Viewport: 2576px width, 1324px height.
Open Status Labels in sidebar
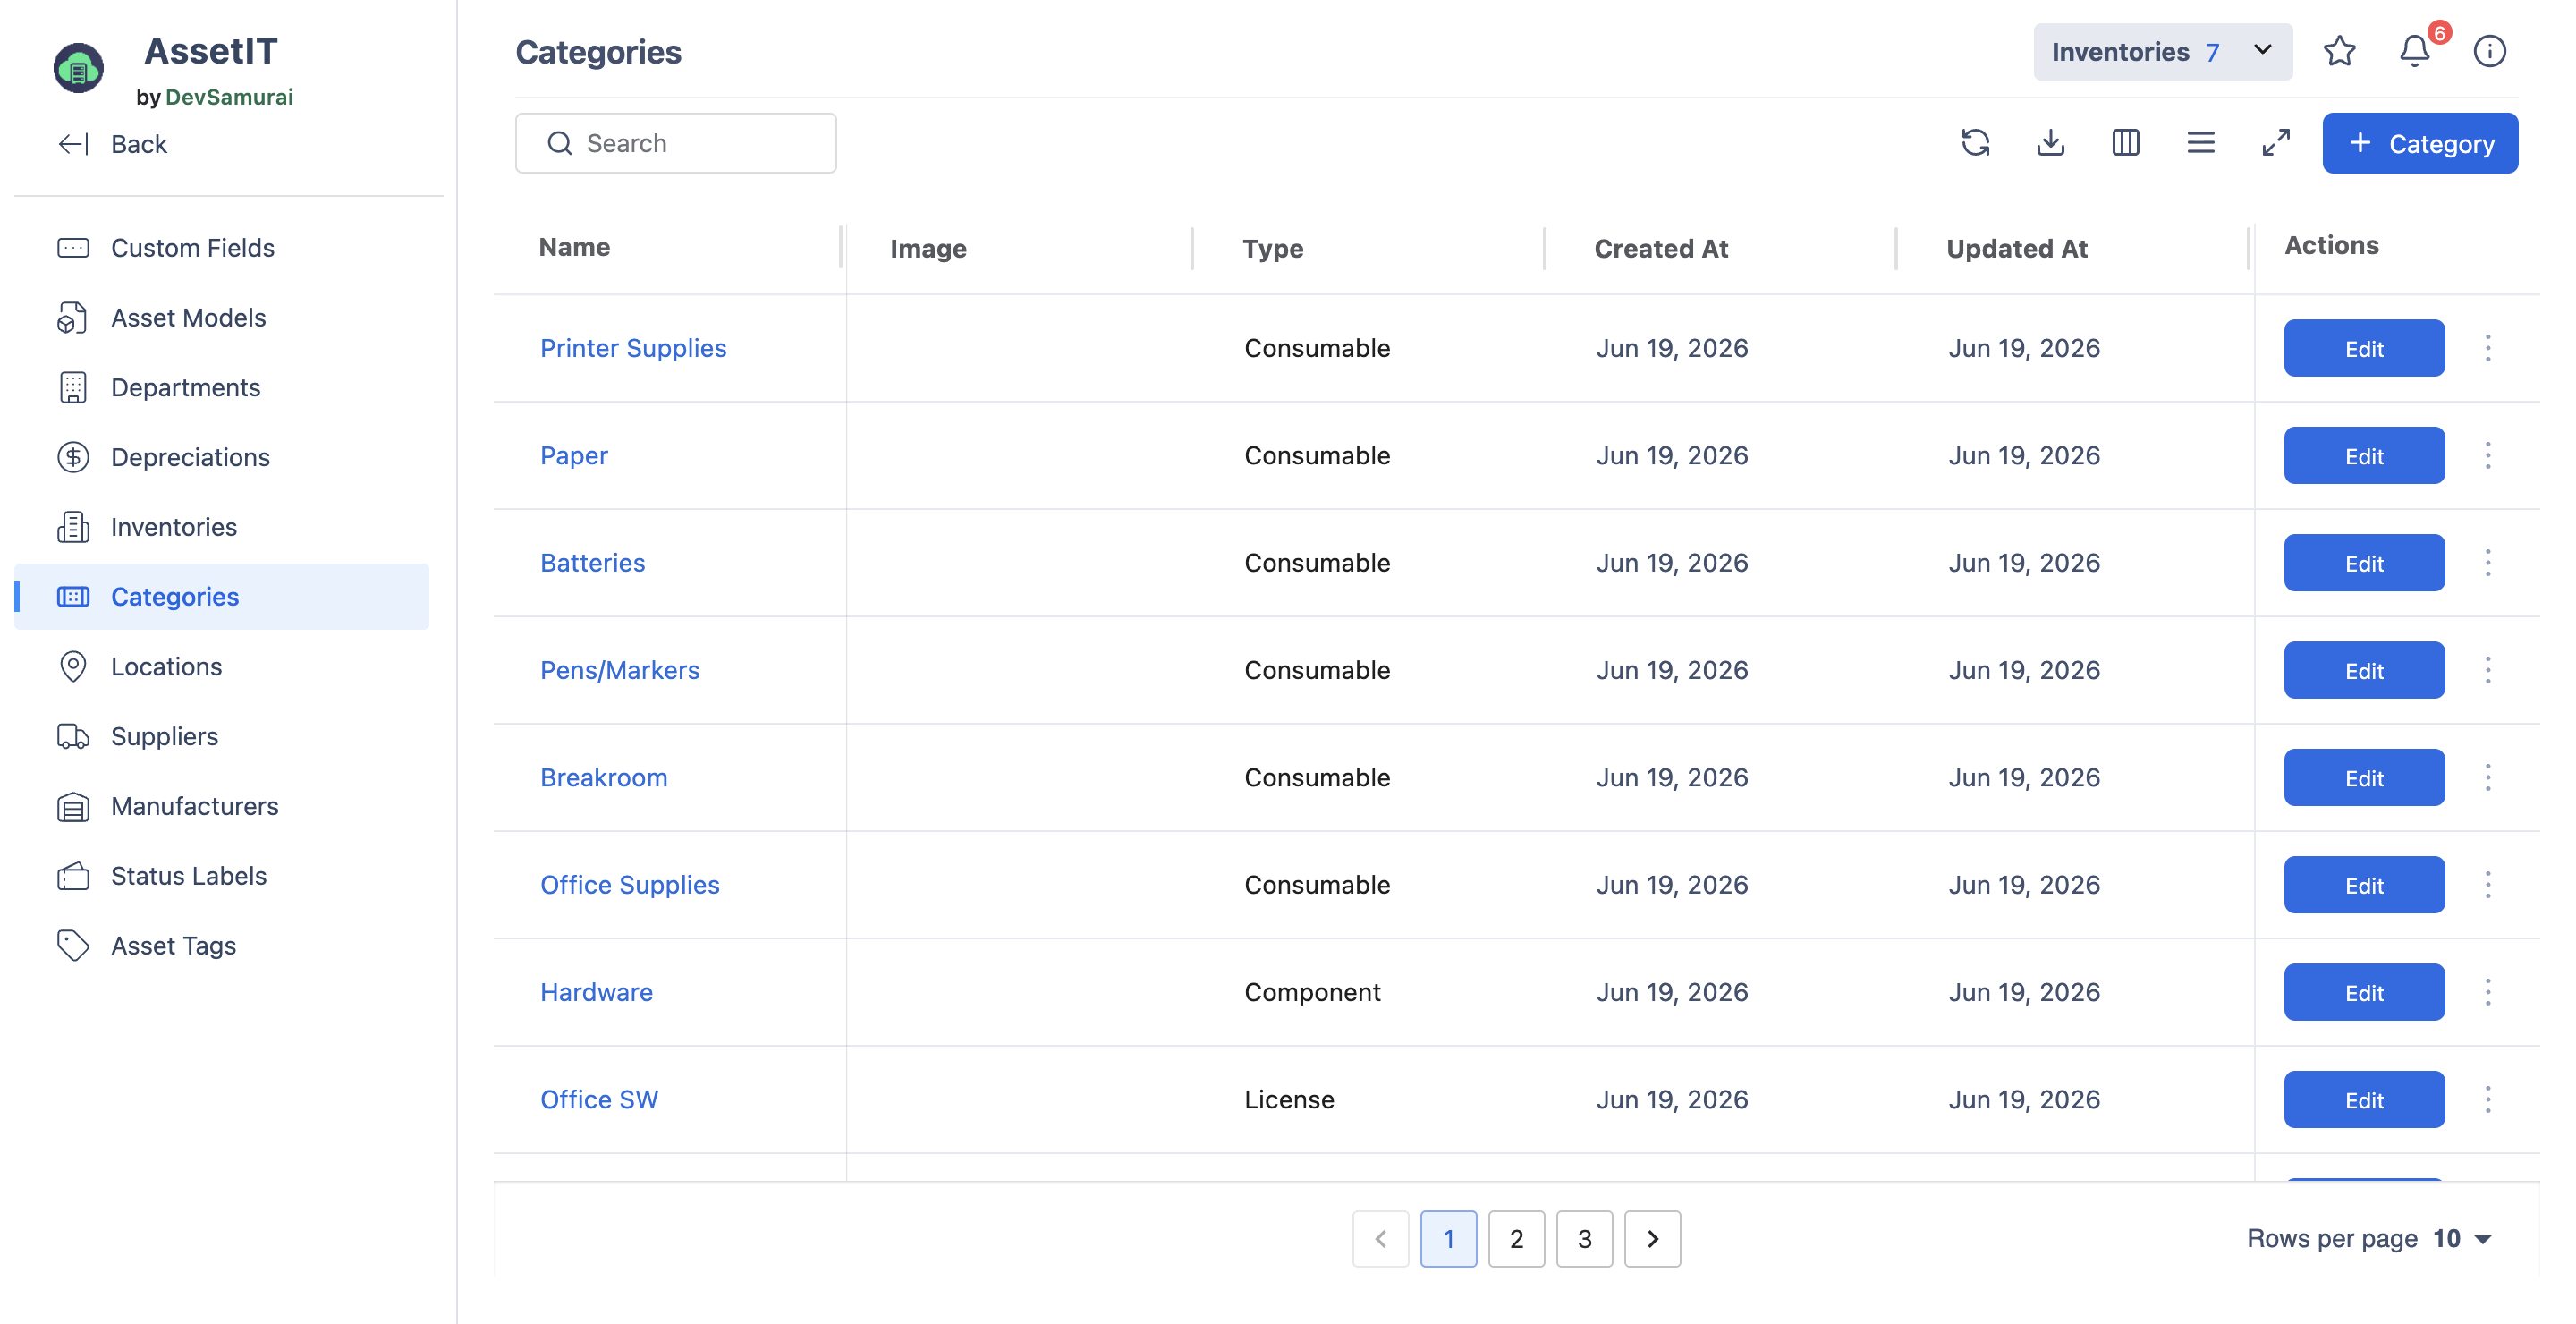(x=222, y=876)
